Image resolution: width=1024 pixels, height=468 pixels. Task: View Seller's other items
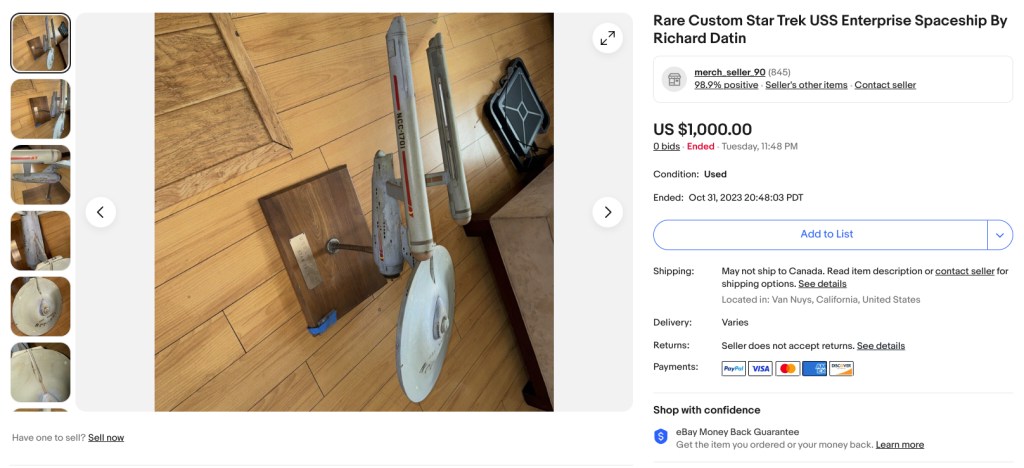point(806,85)
